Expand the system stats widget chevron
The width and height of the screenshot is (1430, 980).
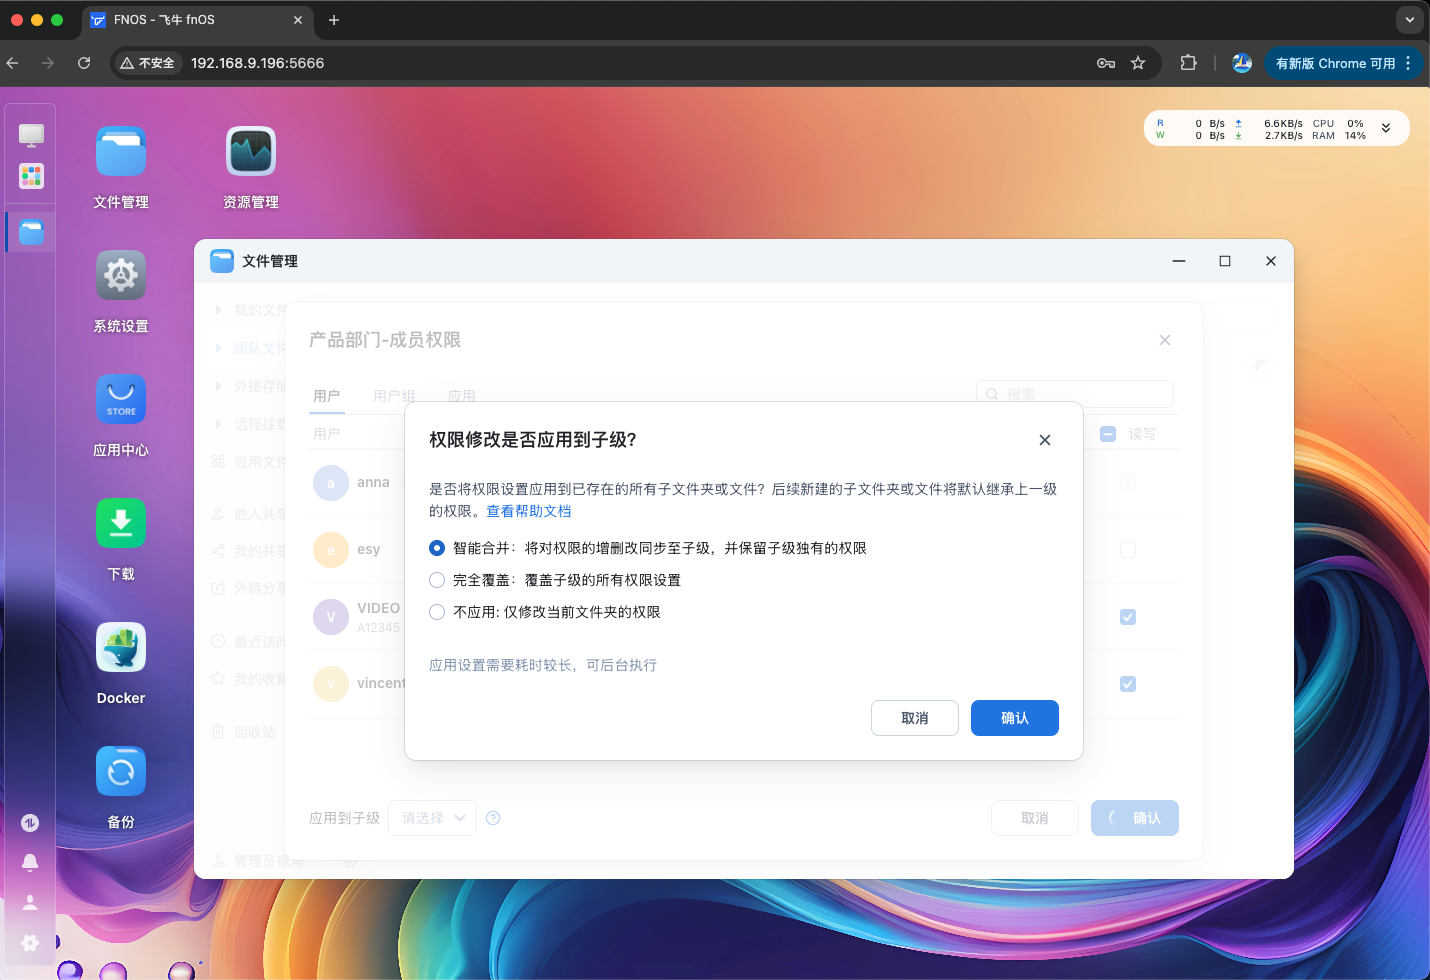pyautogui.click(x=1386, y=129)
